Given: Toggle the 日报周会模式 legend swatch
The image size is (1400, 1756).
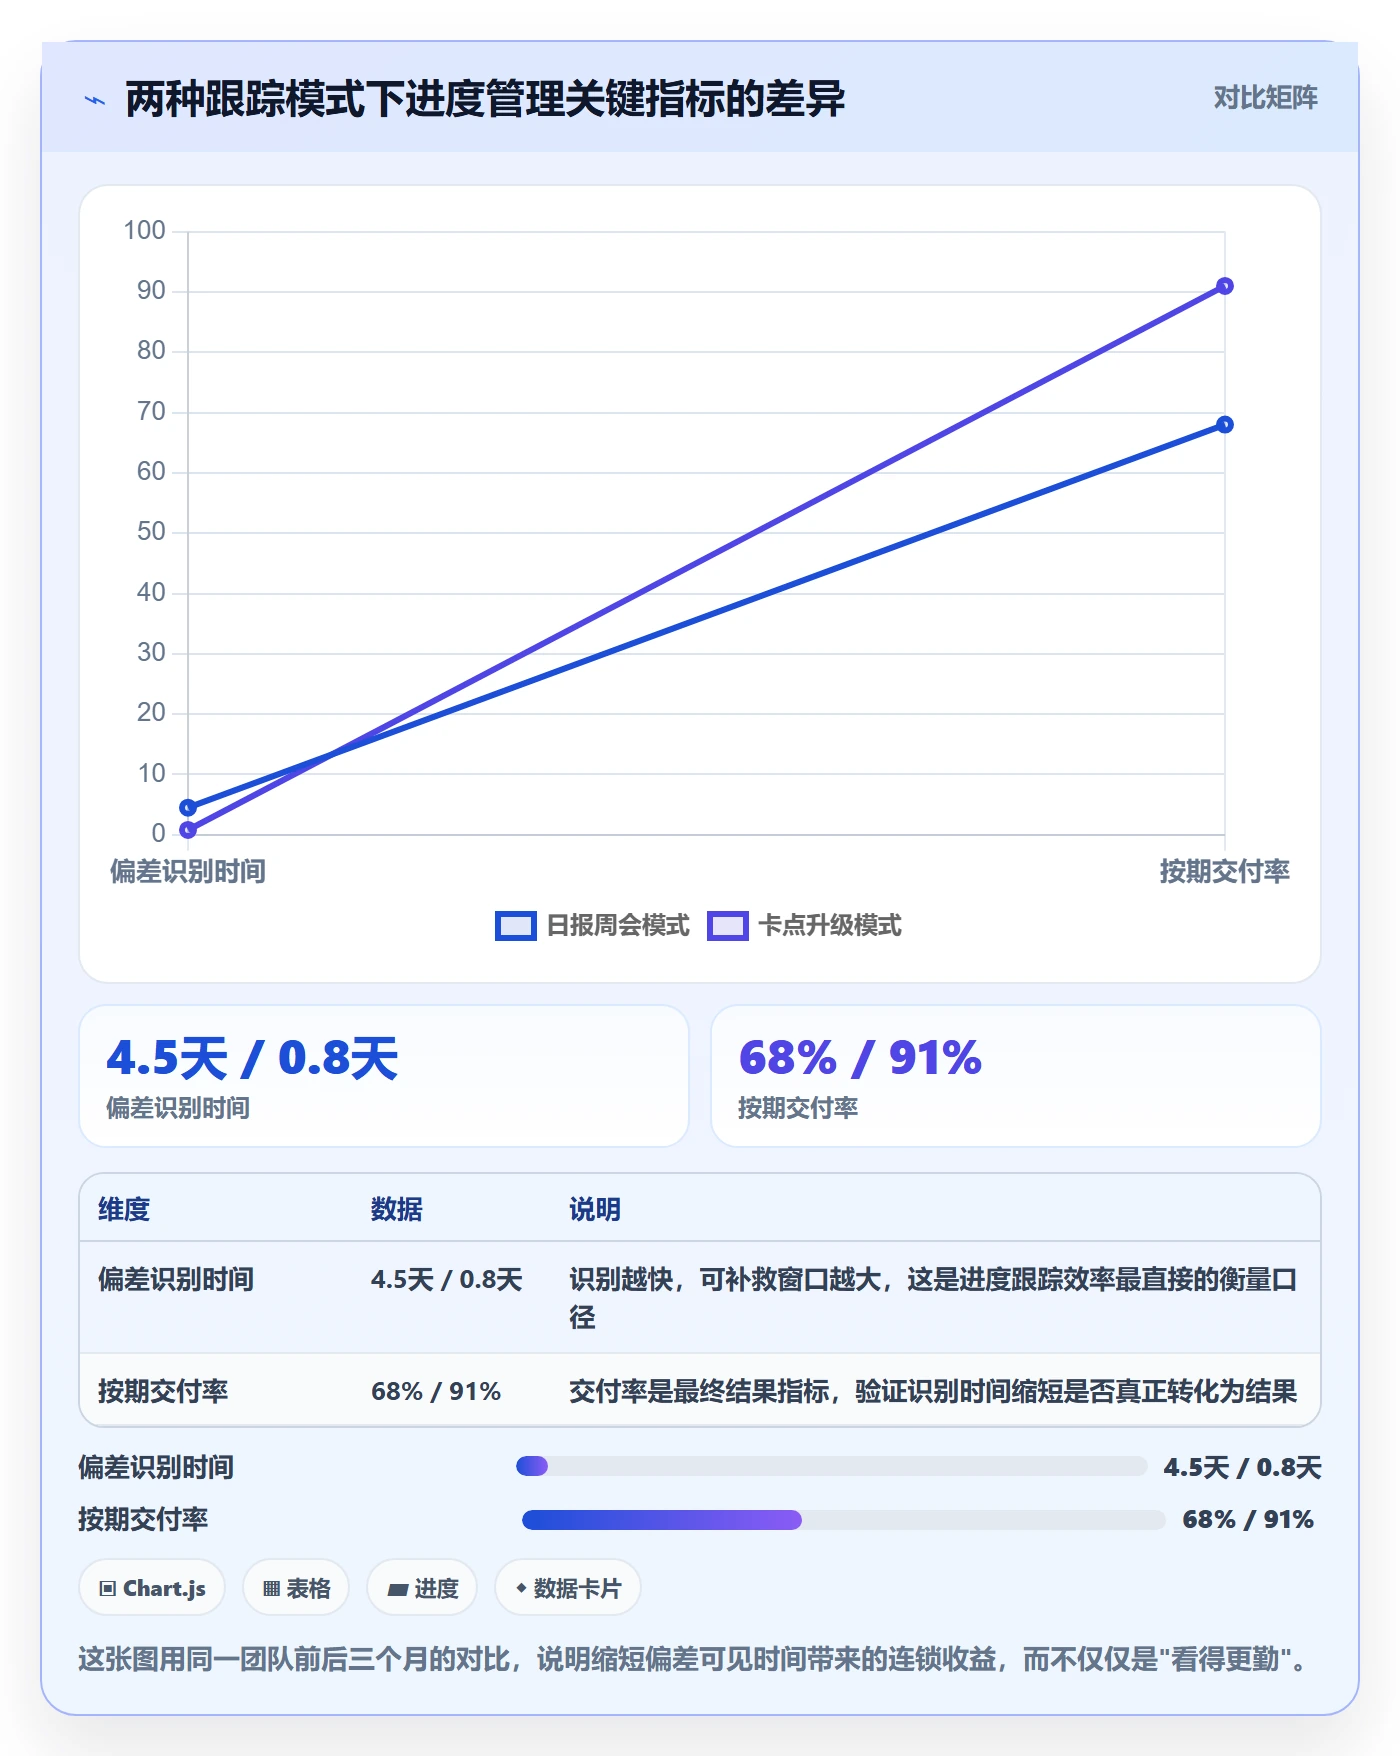Looking at the screenshot, I should coord(516,926).
